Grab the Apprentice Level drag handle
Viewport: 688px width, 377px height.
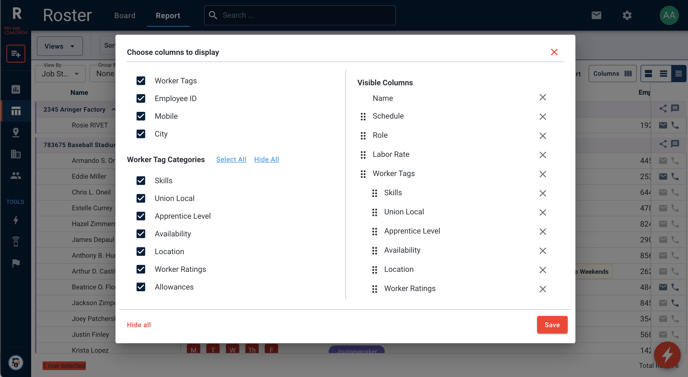(x=374, y=232)
